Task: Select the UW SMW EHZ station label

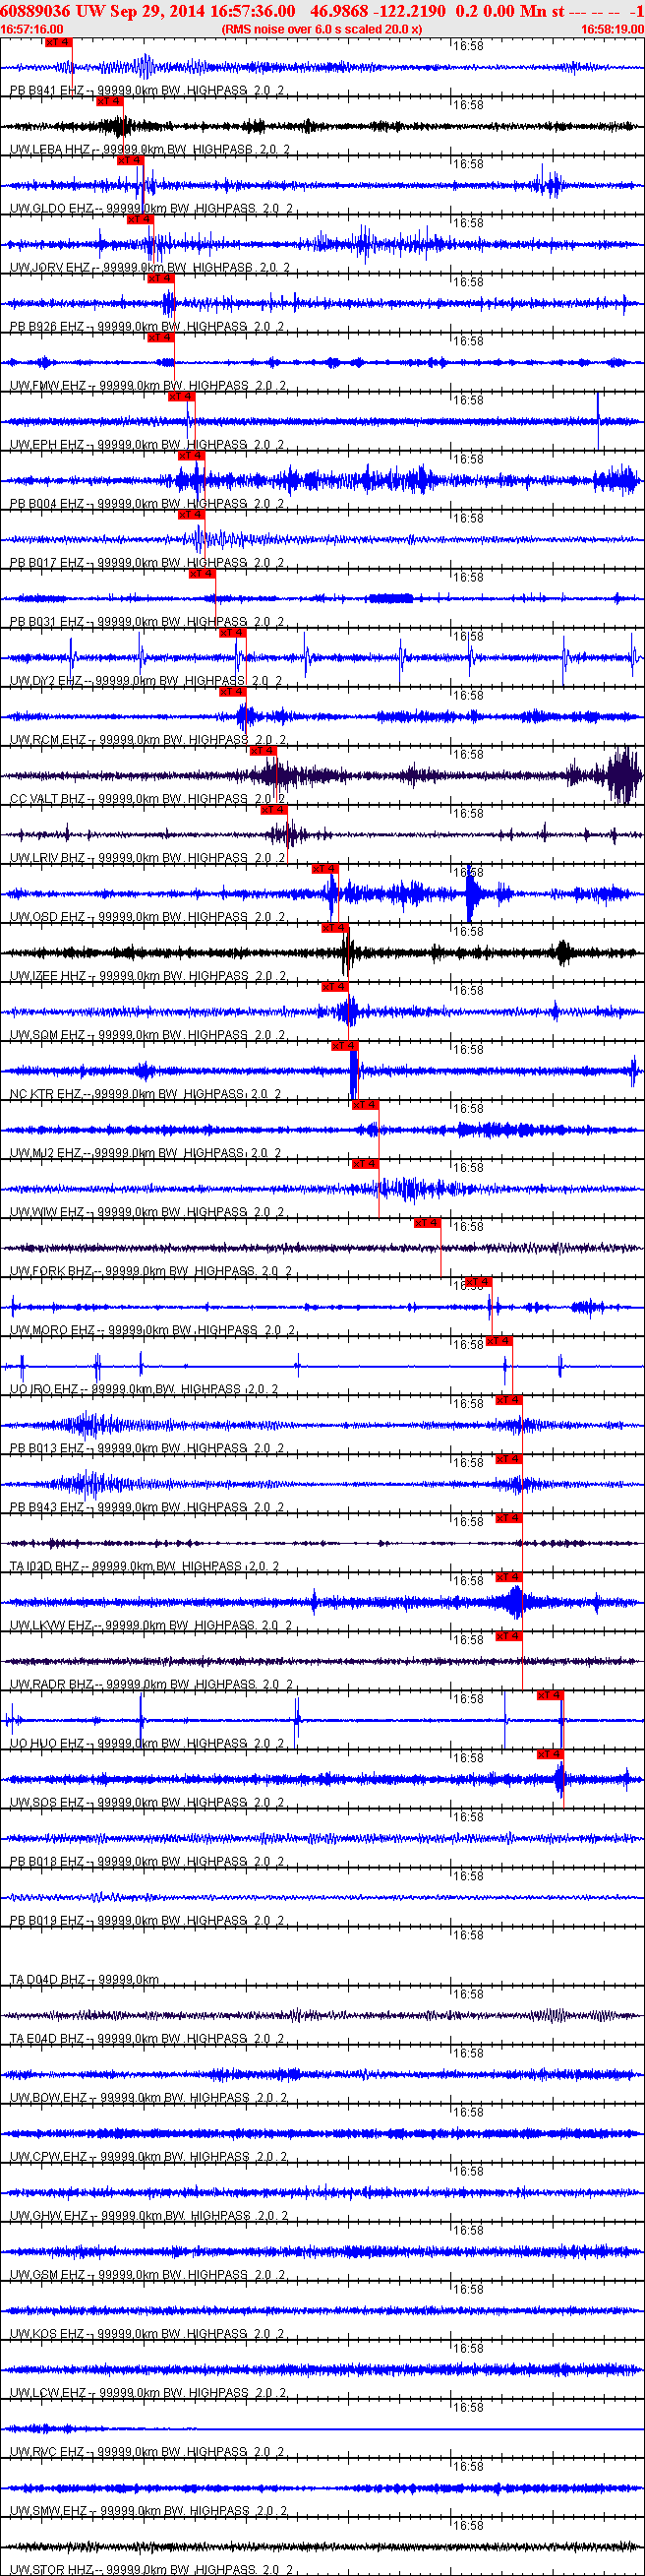Action: click(x=149, y=2509)
